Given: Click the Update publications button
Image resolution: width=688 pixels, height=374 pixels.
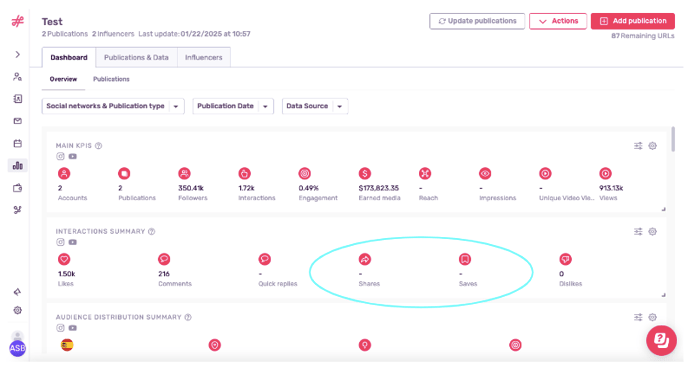Looking at the screenshot, I should 477,21.
